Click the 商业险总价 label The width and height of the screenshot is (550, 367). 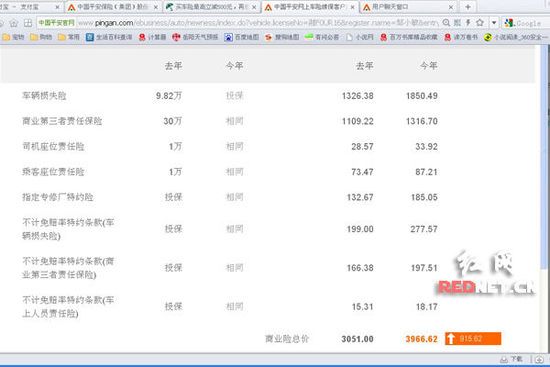(x=287, y=339)
